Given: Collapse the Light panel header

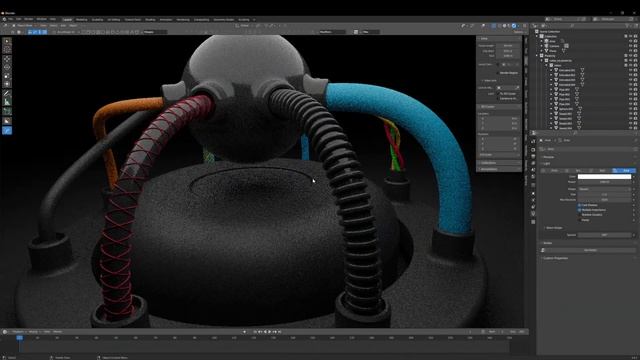Looking at the screenshot, I should click(547, 164).
